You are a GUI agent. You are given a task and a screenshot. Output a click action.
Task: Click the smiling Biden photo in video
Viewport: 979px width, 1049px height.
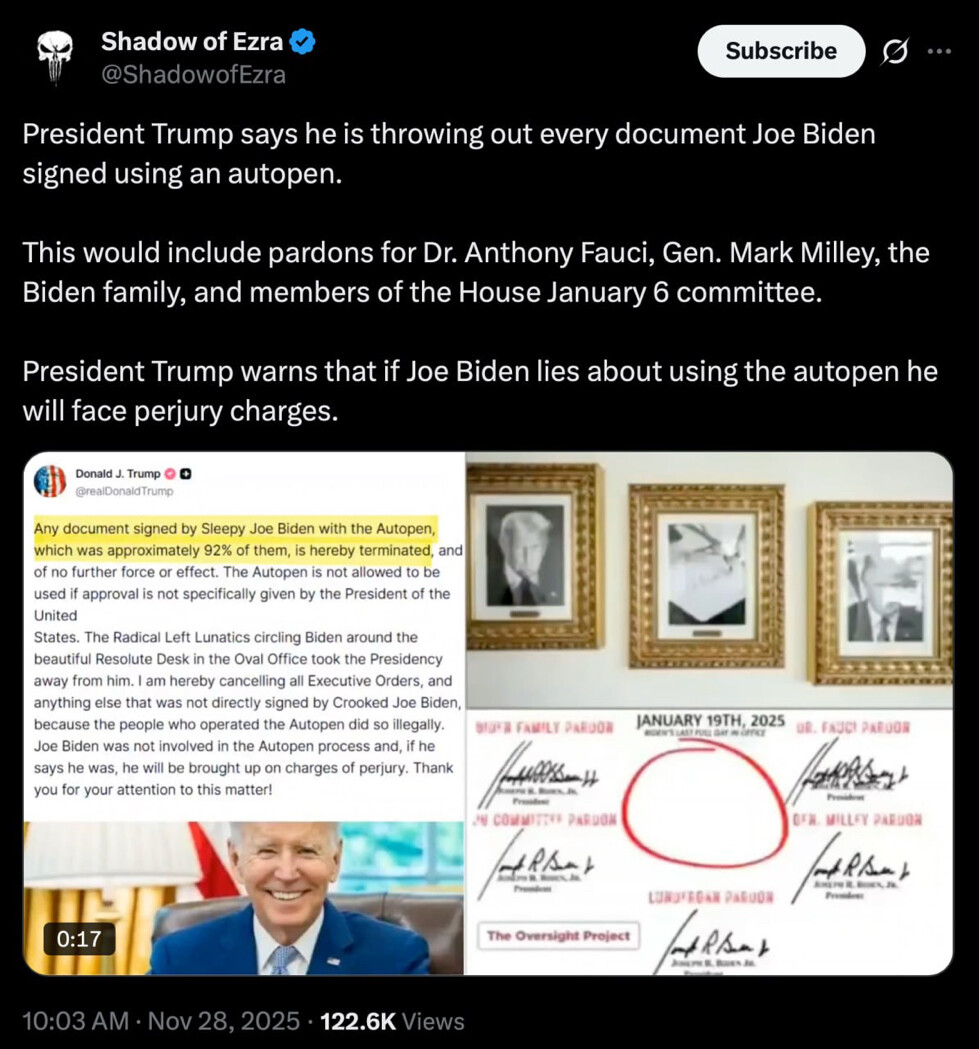(x=244, y=898)
